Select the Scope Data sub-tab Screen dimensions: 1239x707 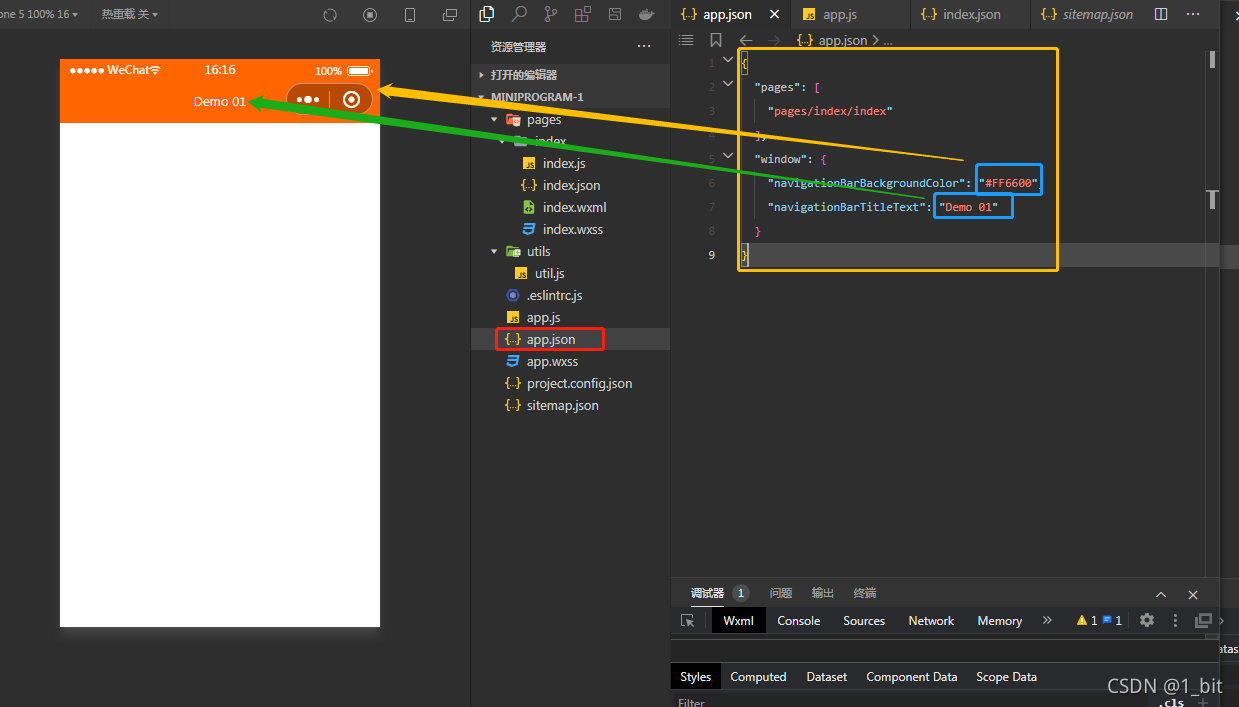[x=1006, y=677]
